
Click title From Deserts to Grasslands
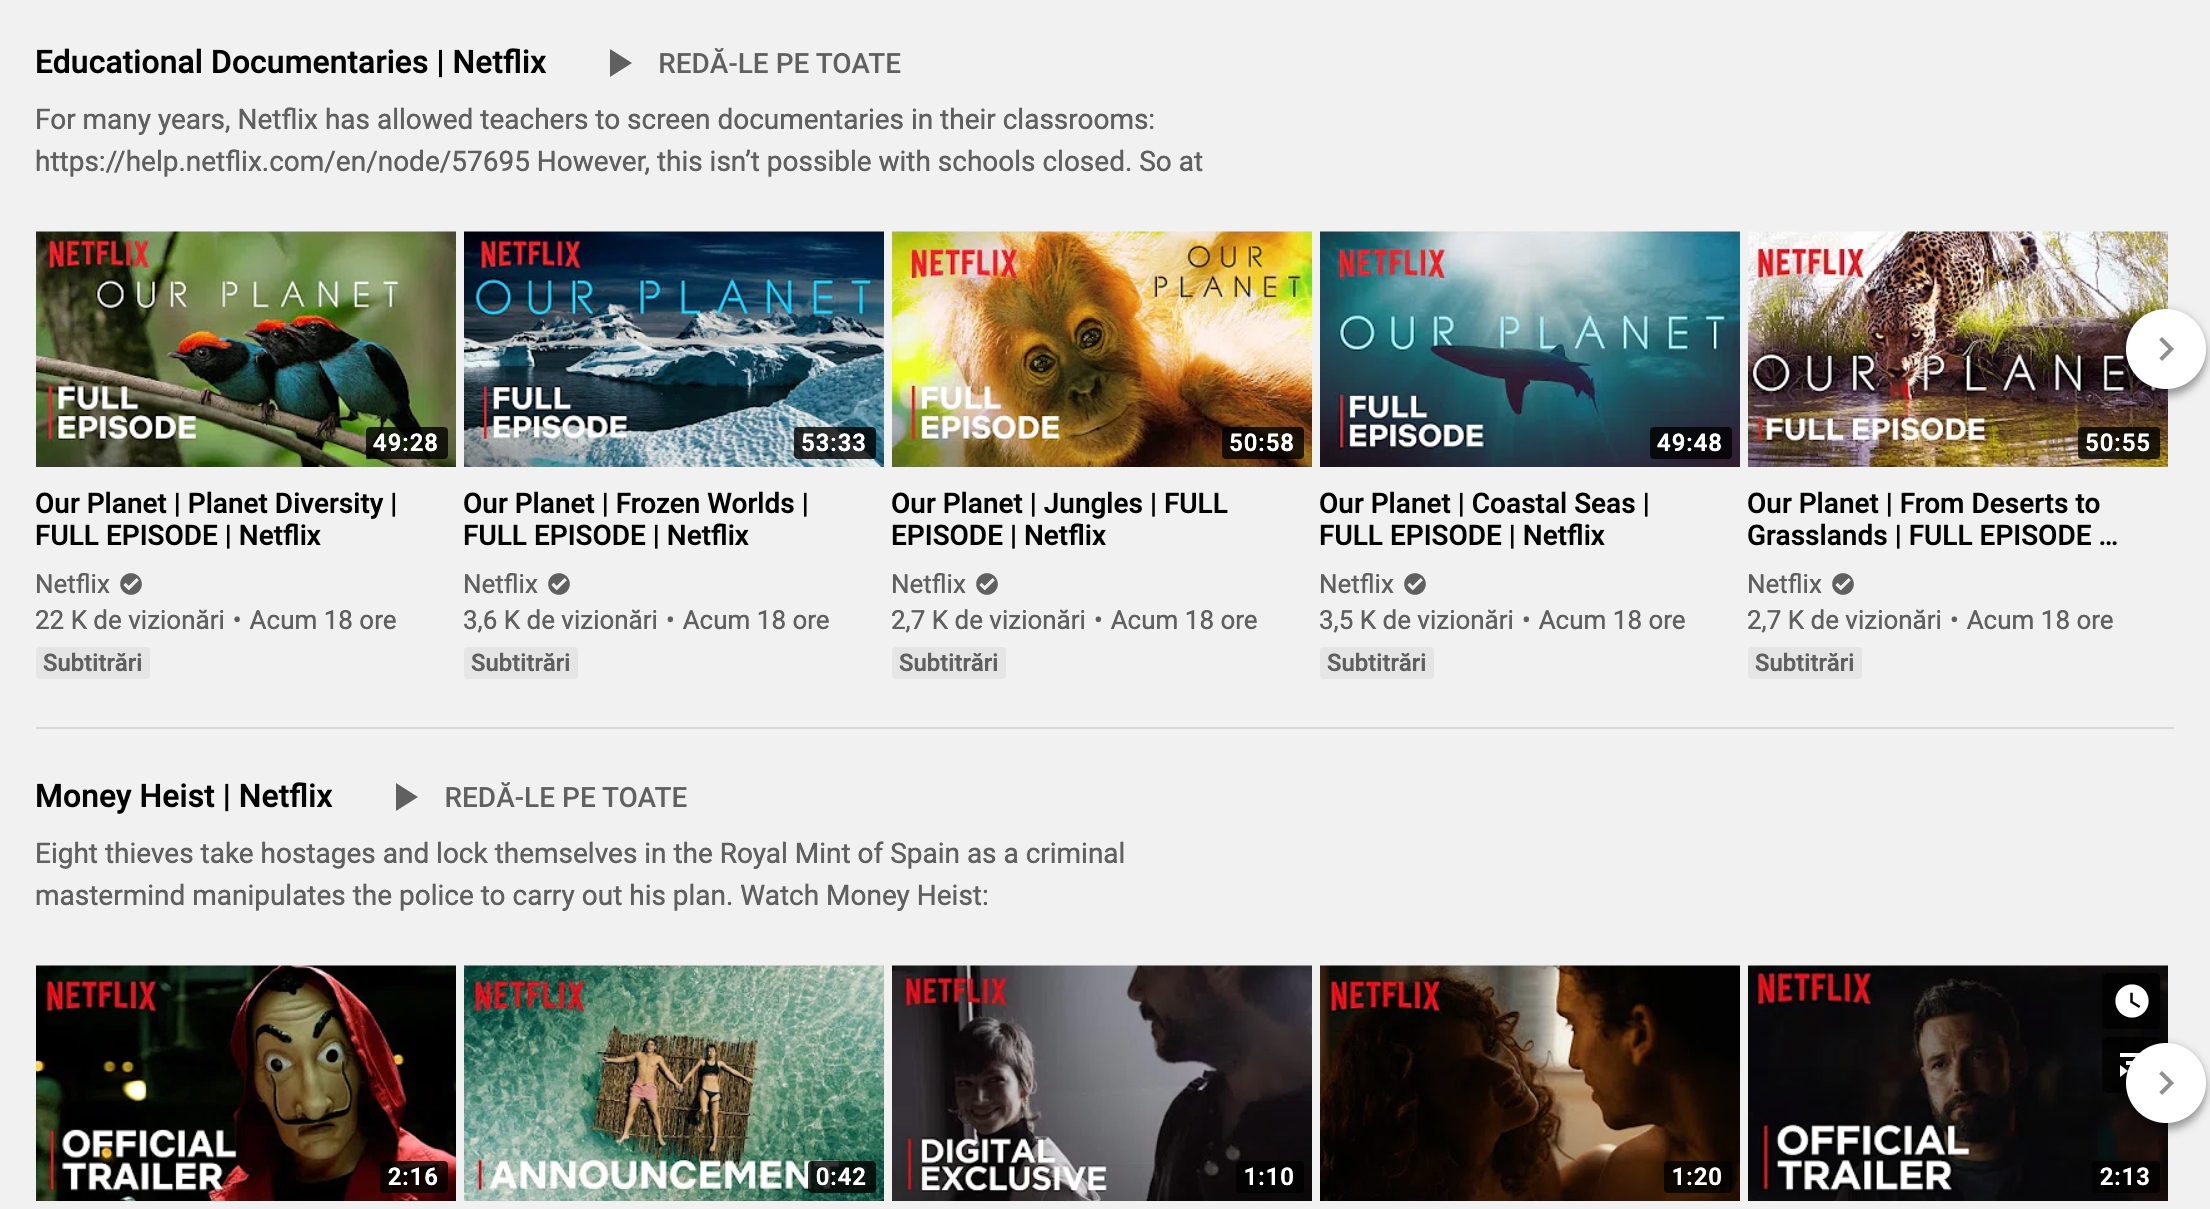click(x=1932, y=520)
